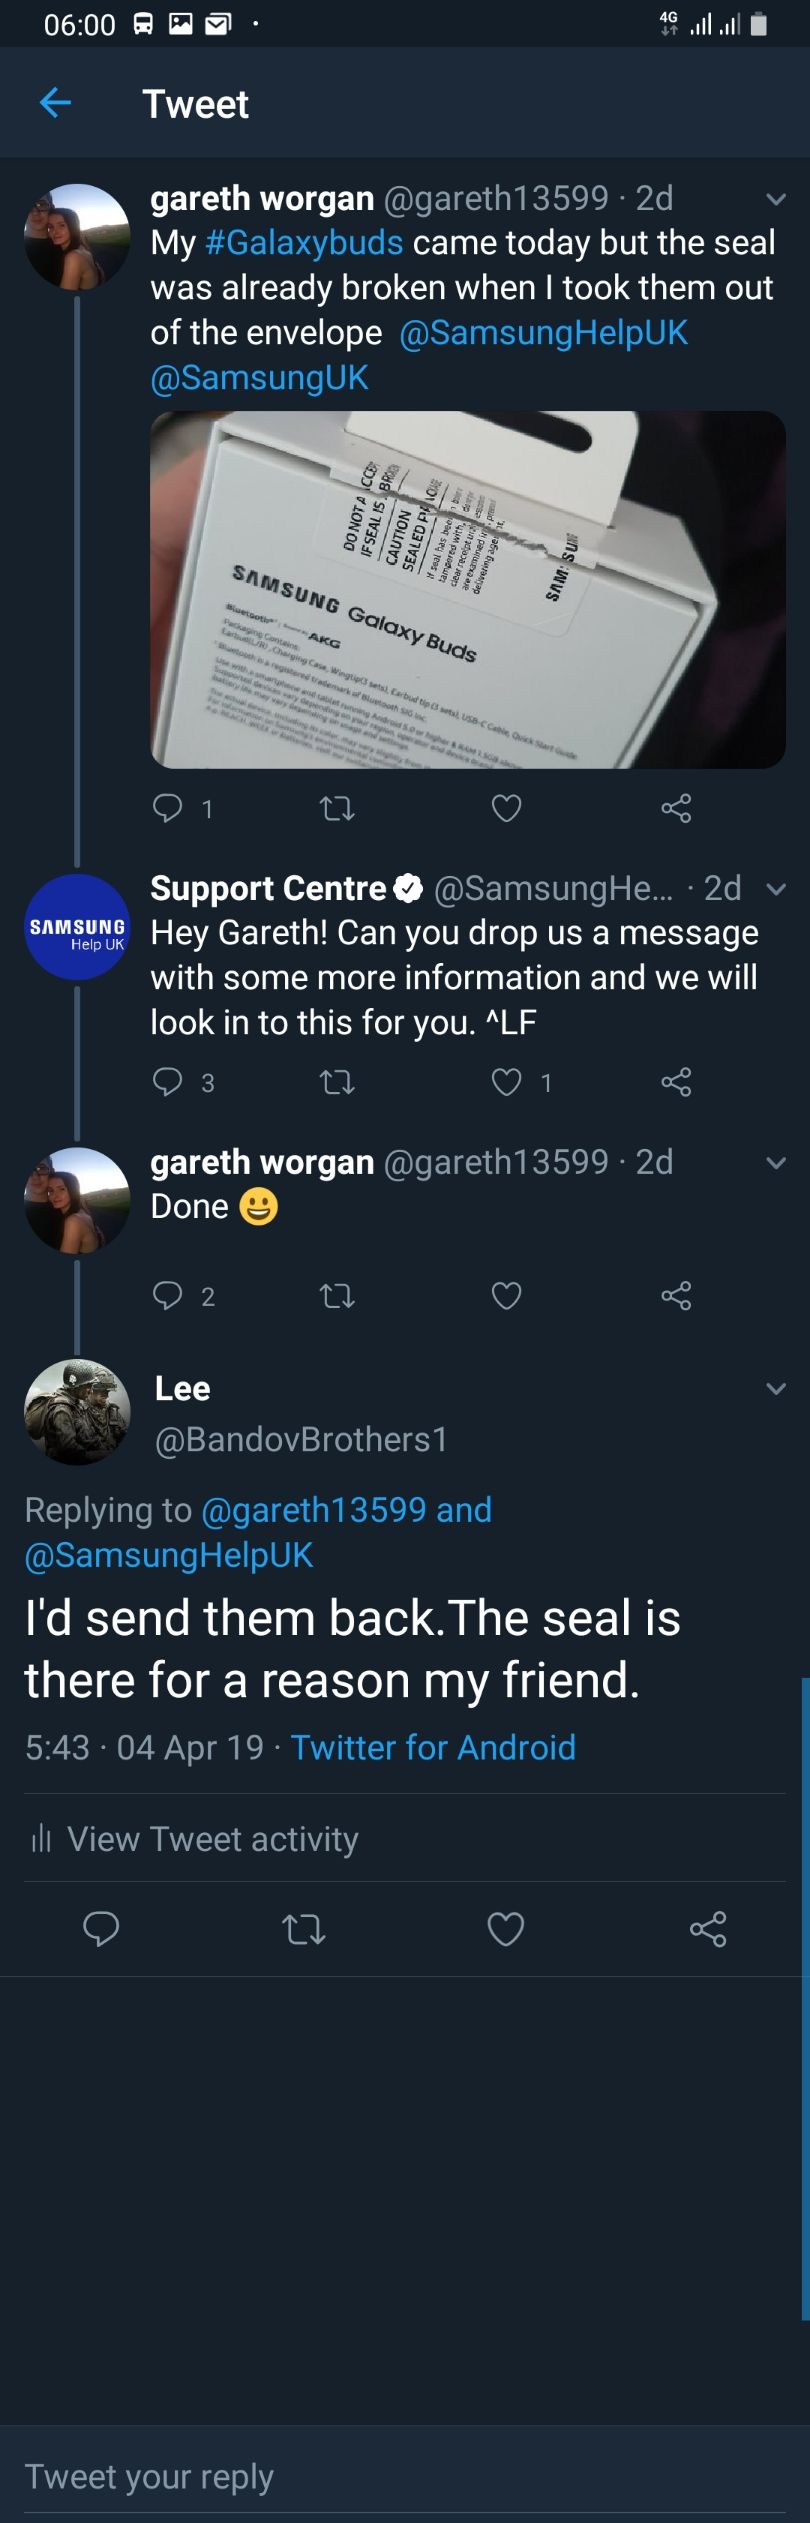Open the Galaxy Buds box photo
Image resolution: width=810 pixels, height=2523 pixels.
click(467, 589)
